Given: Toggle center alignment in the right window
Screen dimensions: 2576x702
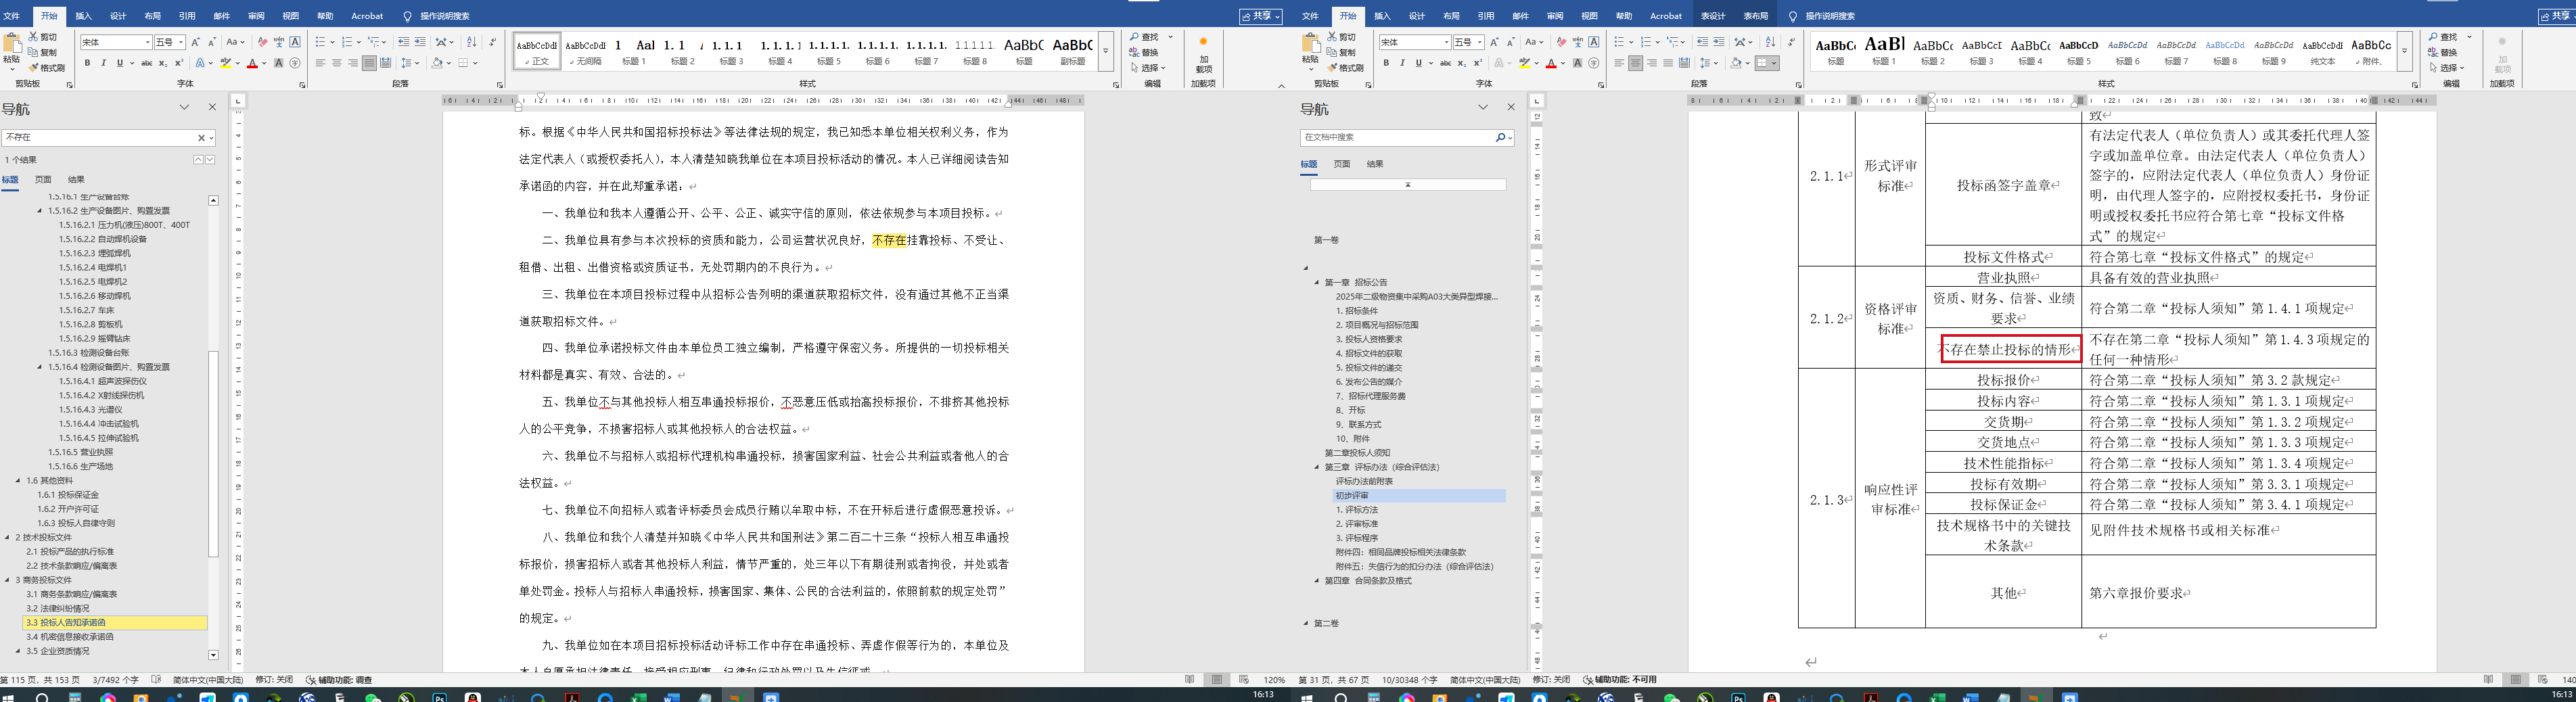Looking at the screenshot, I should pyautogui.click(x=1635, y=63).
